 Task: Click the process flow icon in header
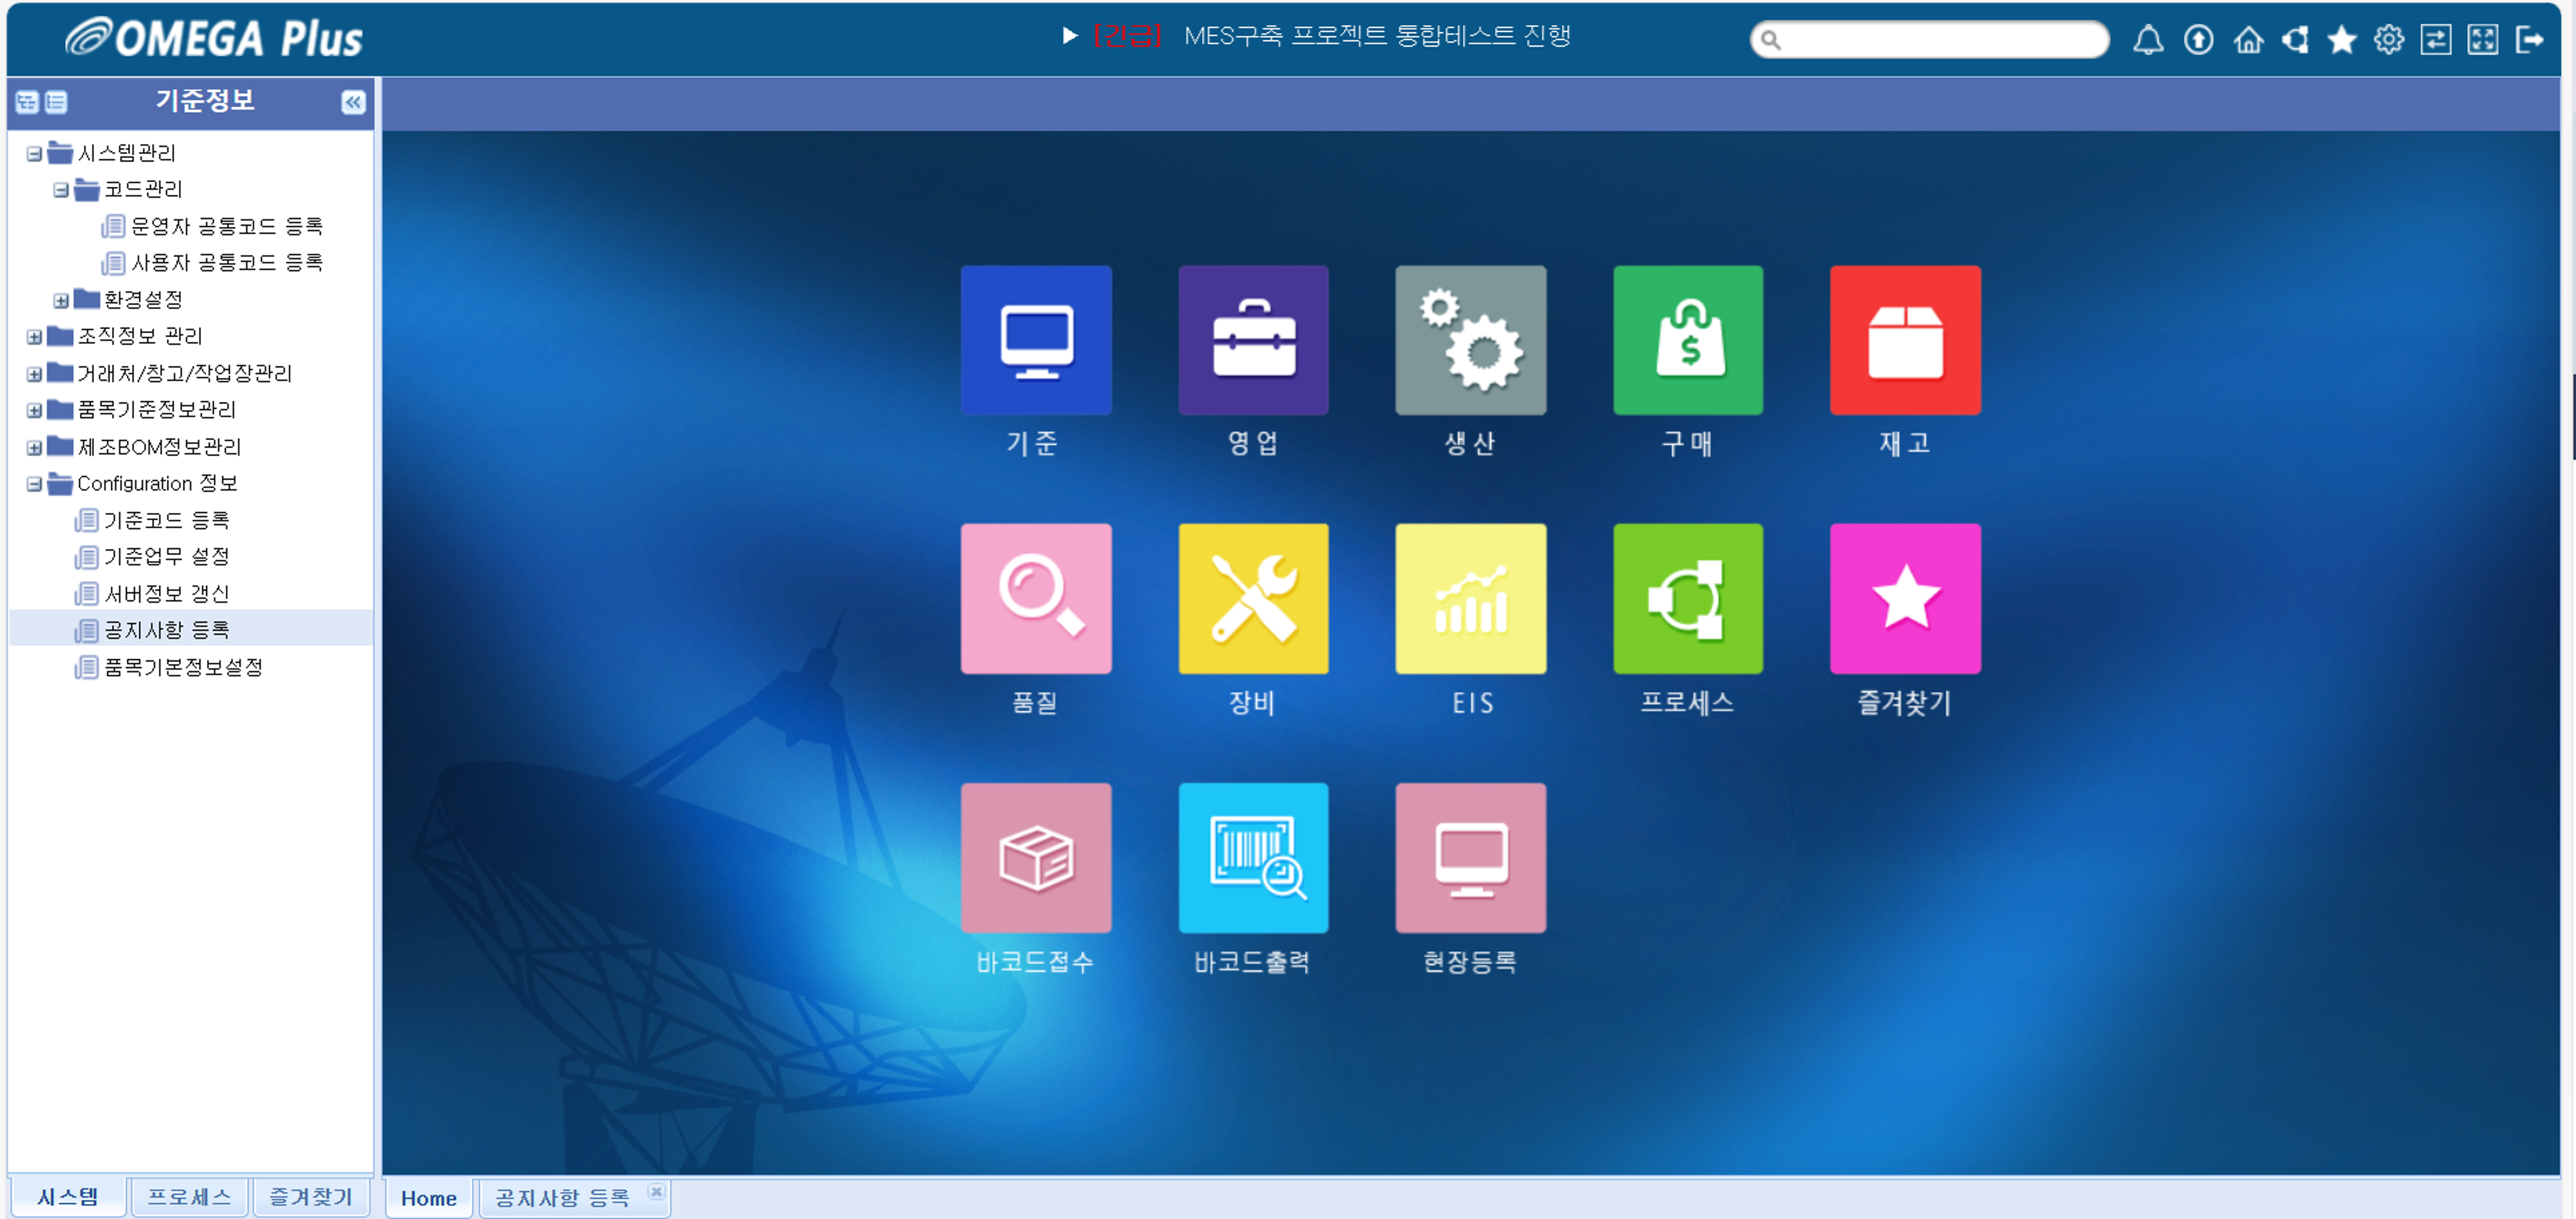(2295, 40)
